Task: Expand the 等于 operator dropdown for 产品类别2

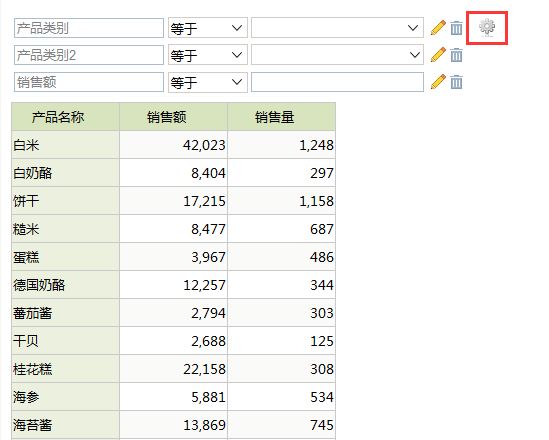Action: coord(208,55)
